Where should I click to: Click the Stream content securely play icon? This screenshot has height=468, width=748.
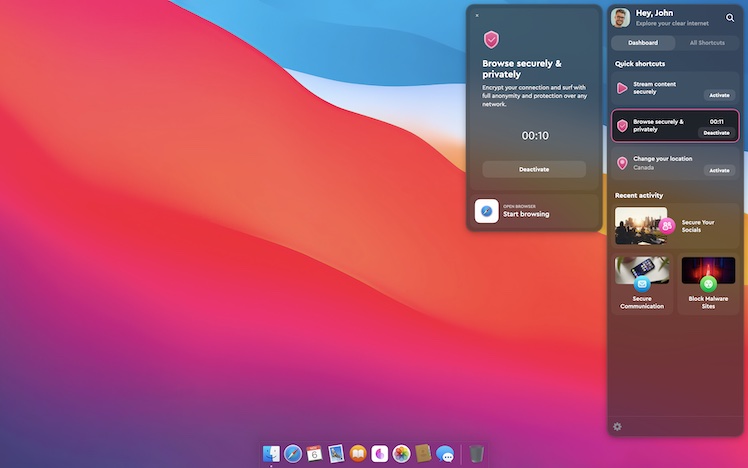click(x=622, y=88)
